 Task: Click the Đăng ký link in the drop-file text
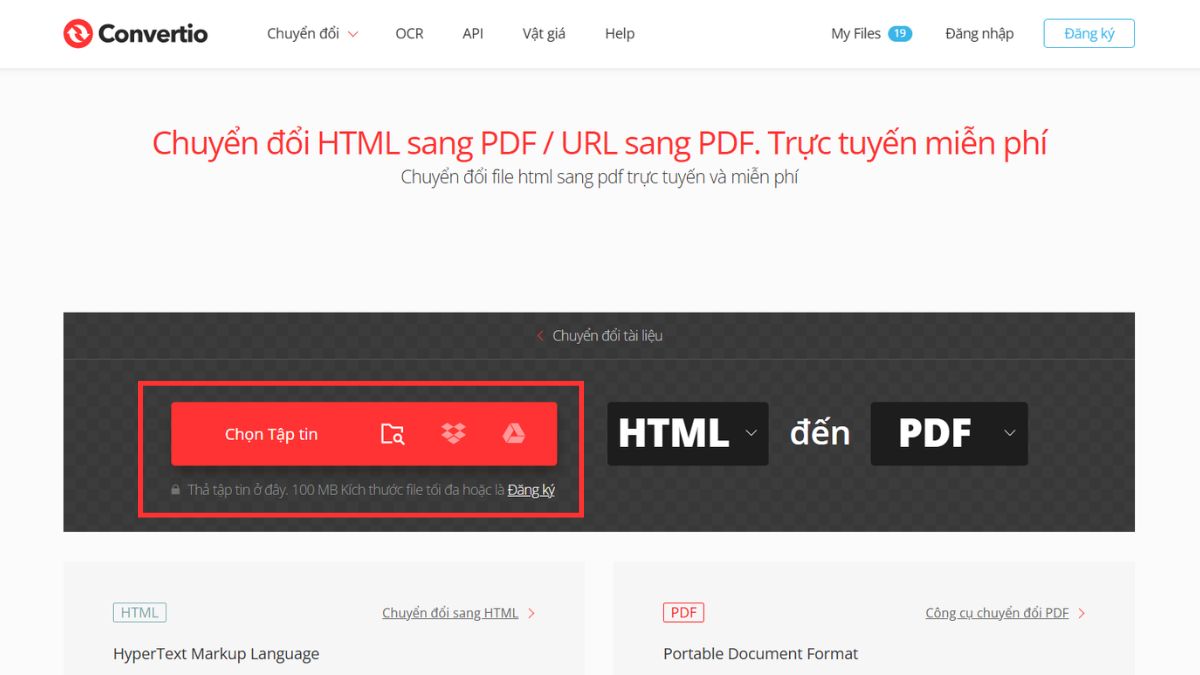coord(531,490)
